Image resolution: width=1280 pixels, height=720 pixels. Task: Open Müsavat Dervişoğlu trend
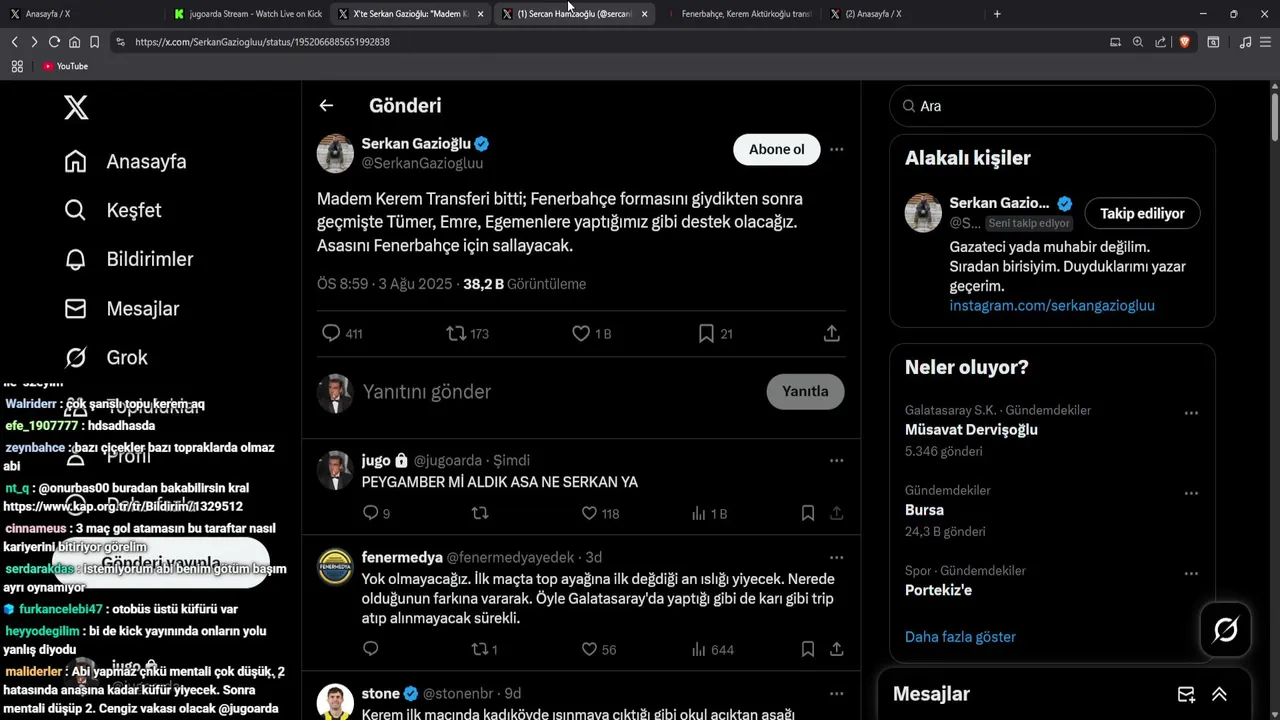tap(971, 430)
